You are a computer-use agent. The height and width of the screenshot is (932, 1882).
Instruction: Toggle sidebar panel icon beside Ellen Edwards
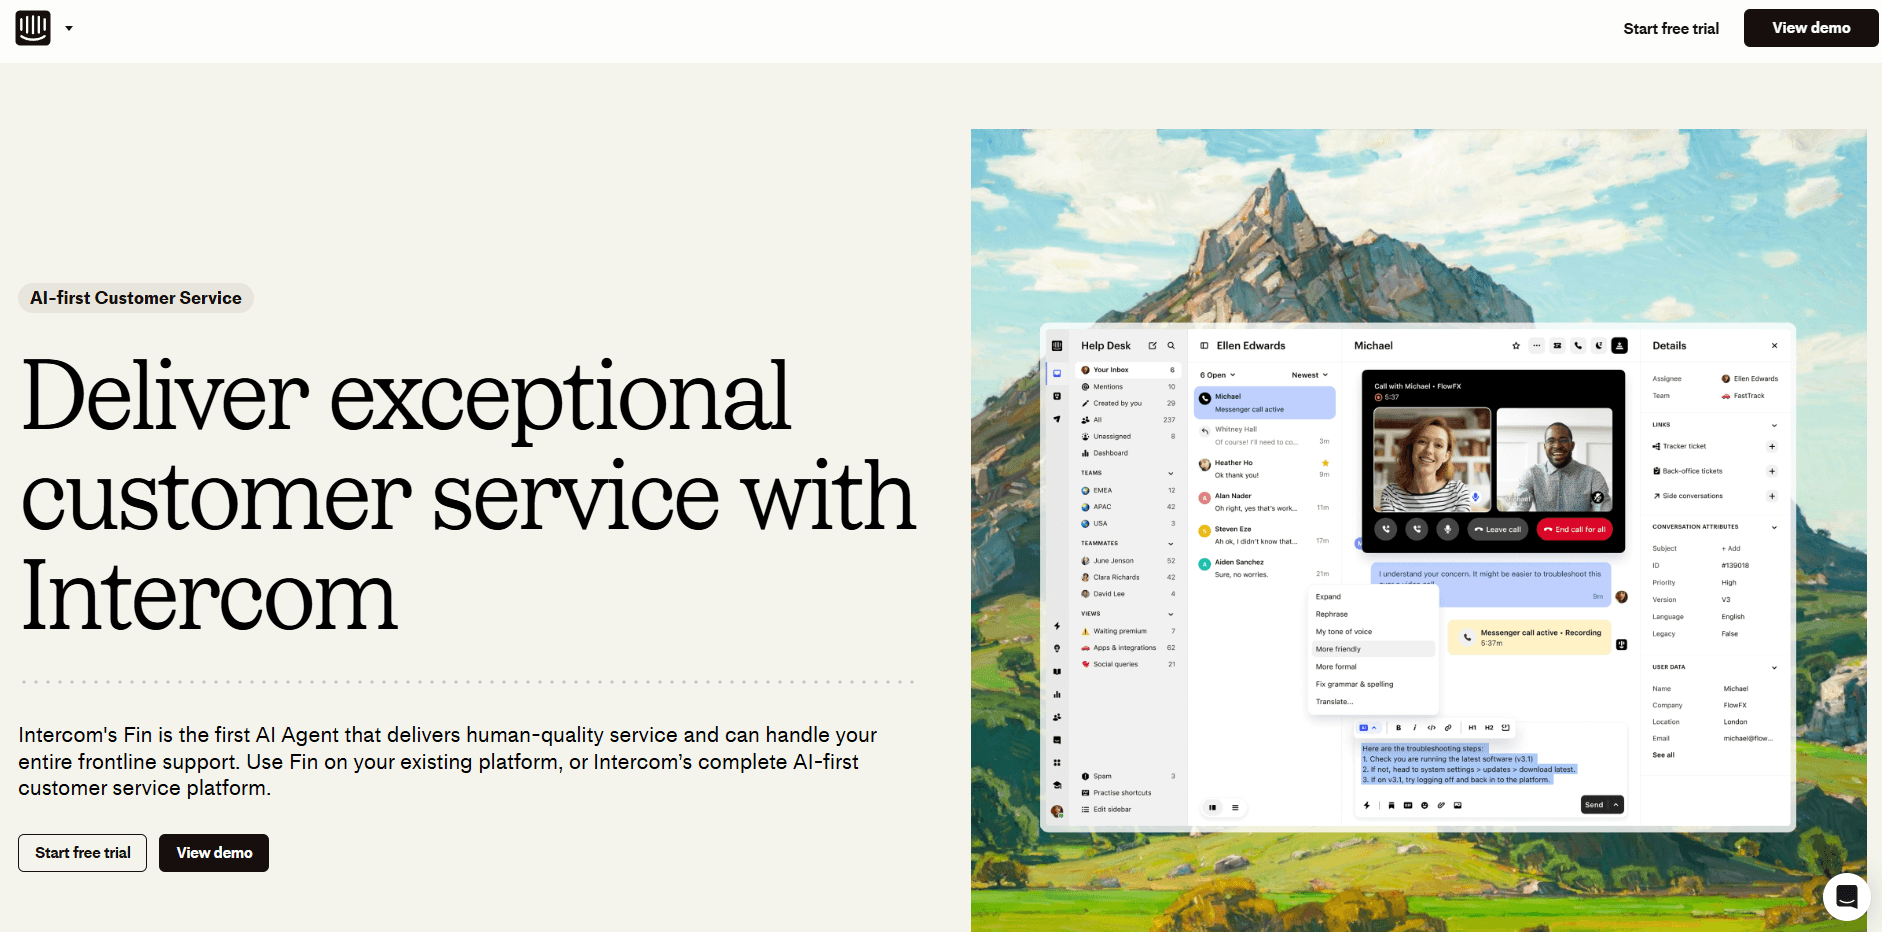pos(1204,346)
